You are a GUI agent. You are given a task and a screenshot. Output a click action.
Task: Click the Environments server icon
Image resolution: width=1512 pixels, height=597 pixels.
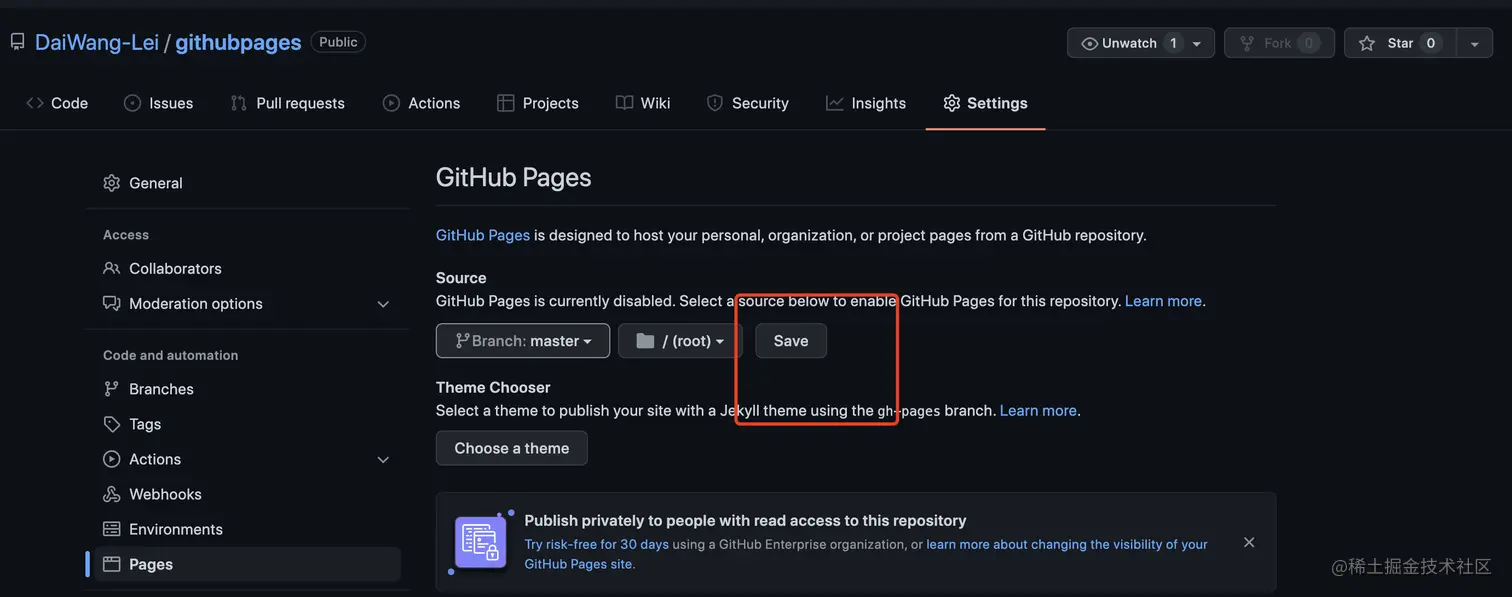(111, 529)
